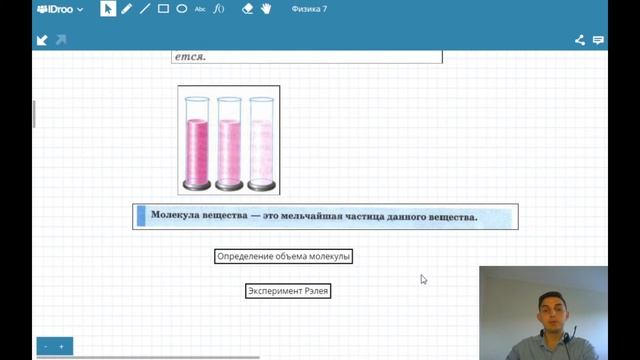This screenshot has height=360, width=640.
Task: Select the pink test tubes image
Action: pos(229,140)
